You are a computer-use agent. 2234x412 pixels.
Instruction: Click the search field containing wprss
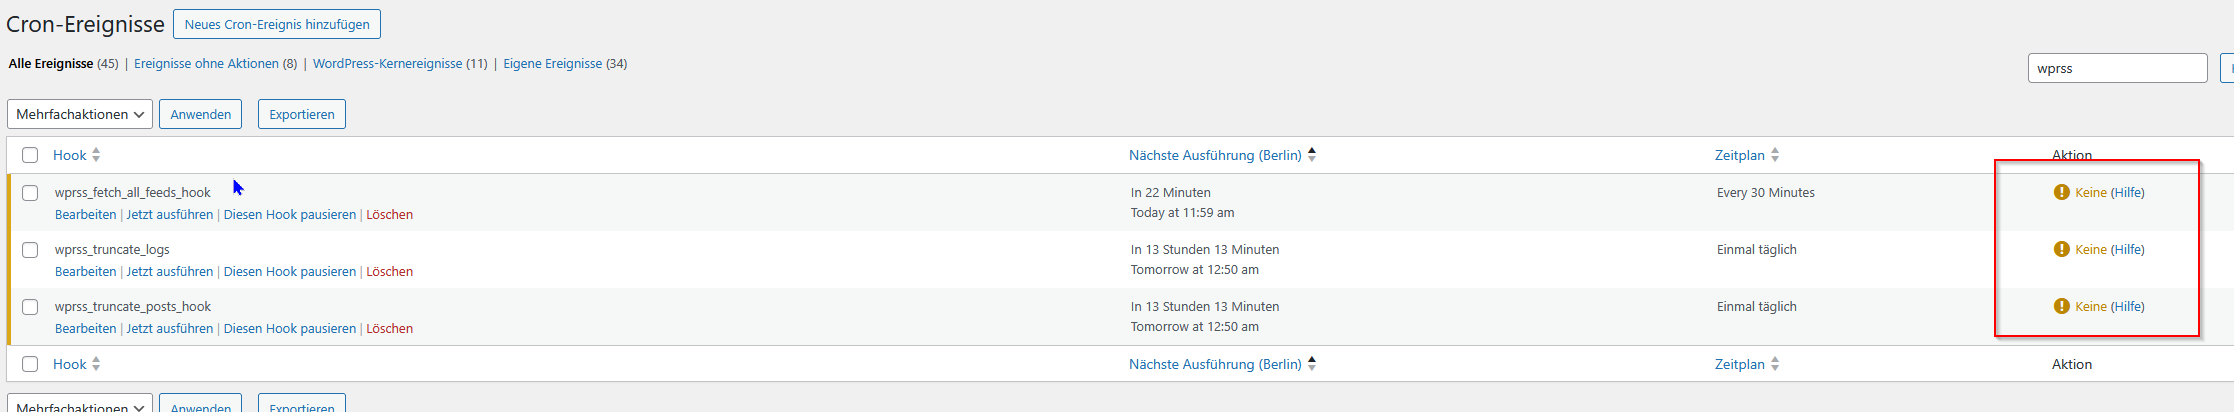click(2116, 68)
